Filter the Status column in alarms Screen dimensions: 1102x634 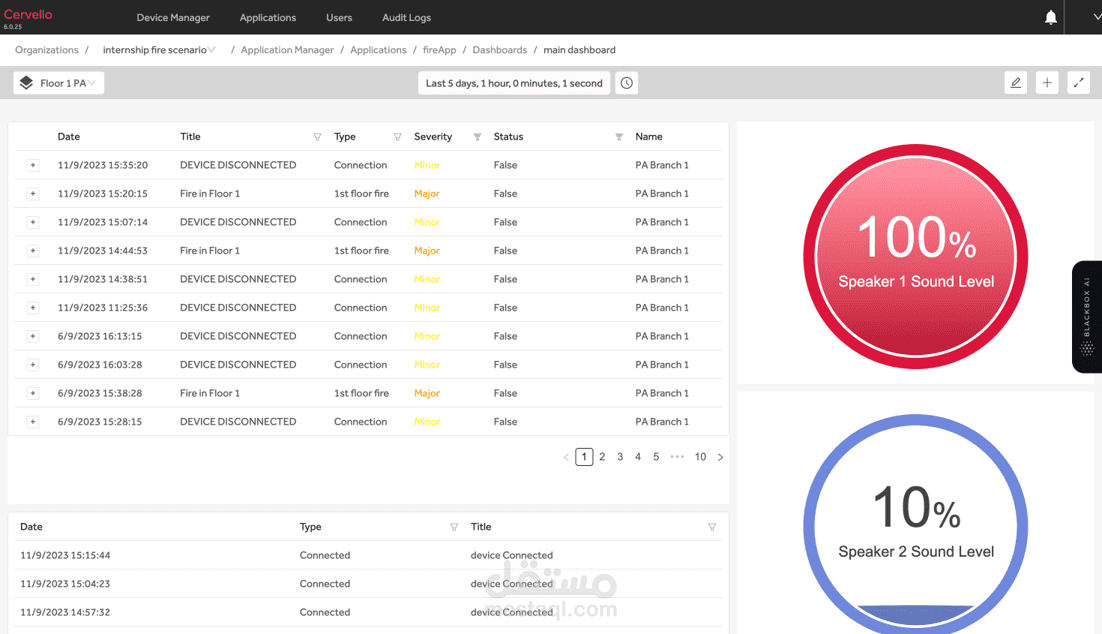click(619, 137)
